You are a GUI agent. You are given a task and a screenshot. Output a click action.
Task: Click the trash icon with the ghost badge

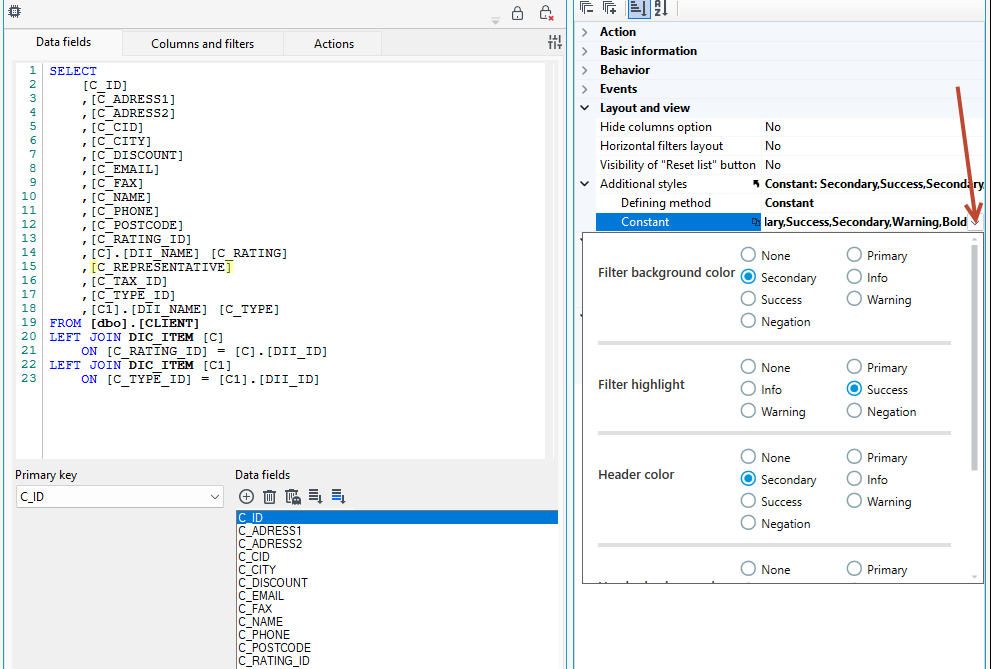(293, 497)
